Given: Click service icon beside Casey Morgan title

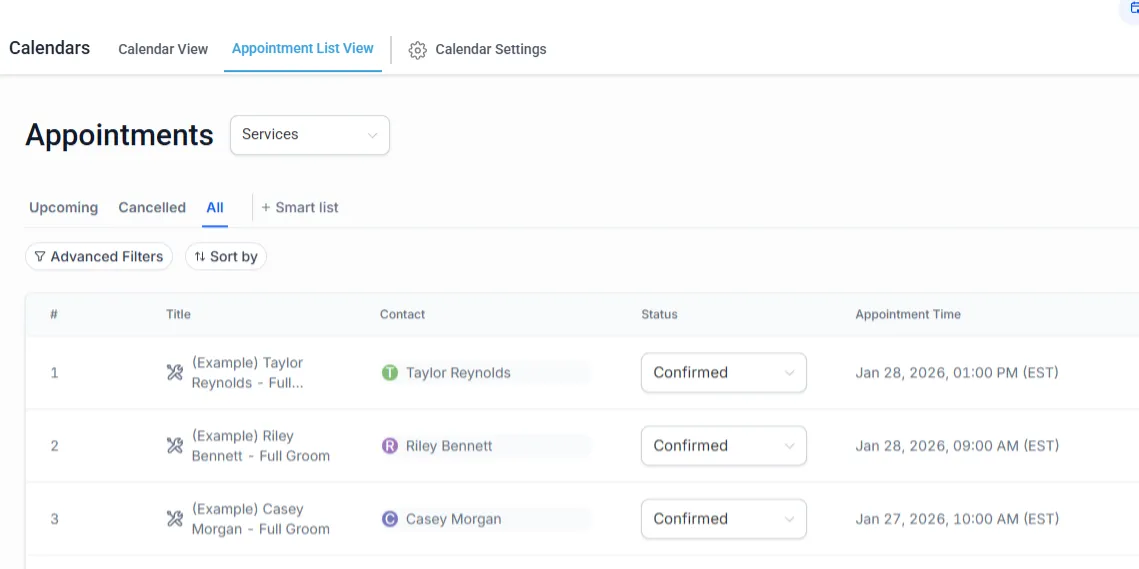Looking at the screenshot, I should tap(174, 519).
